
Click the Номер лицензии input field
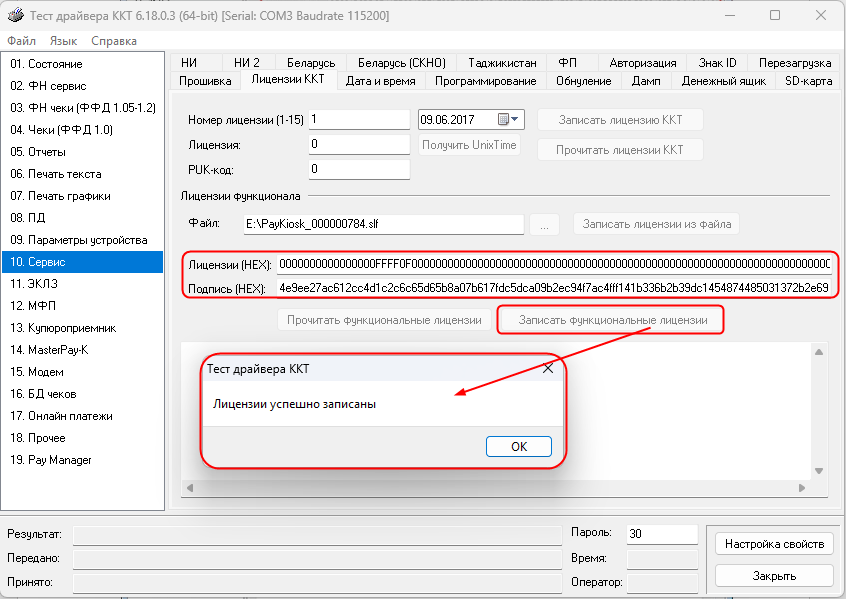[x=358, y=119]
